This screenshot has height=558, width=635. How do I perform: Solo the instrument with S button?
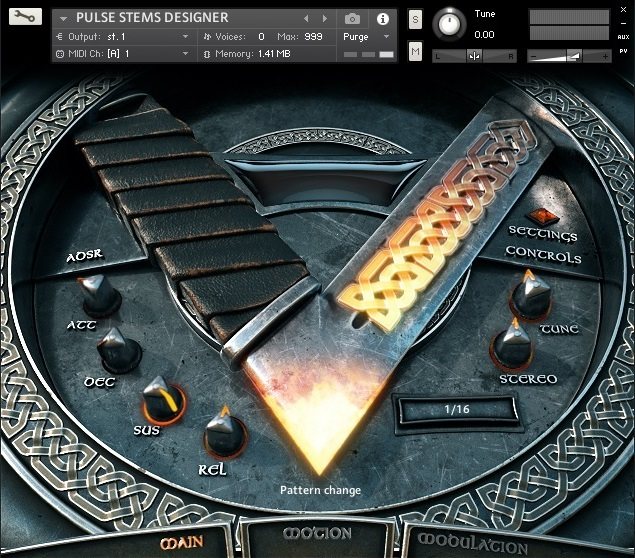(x=415, y=19)
